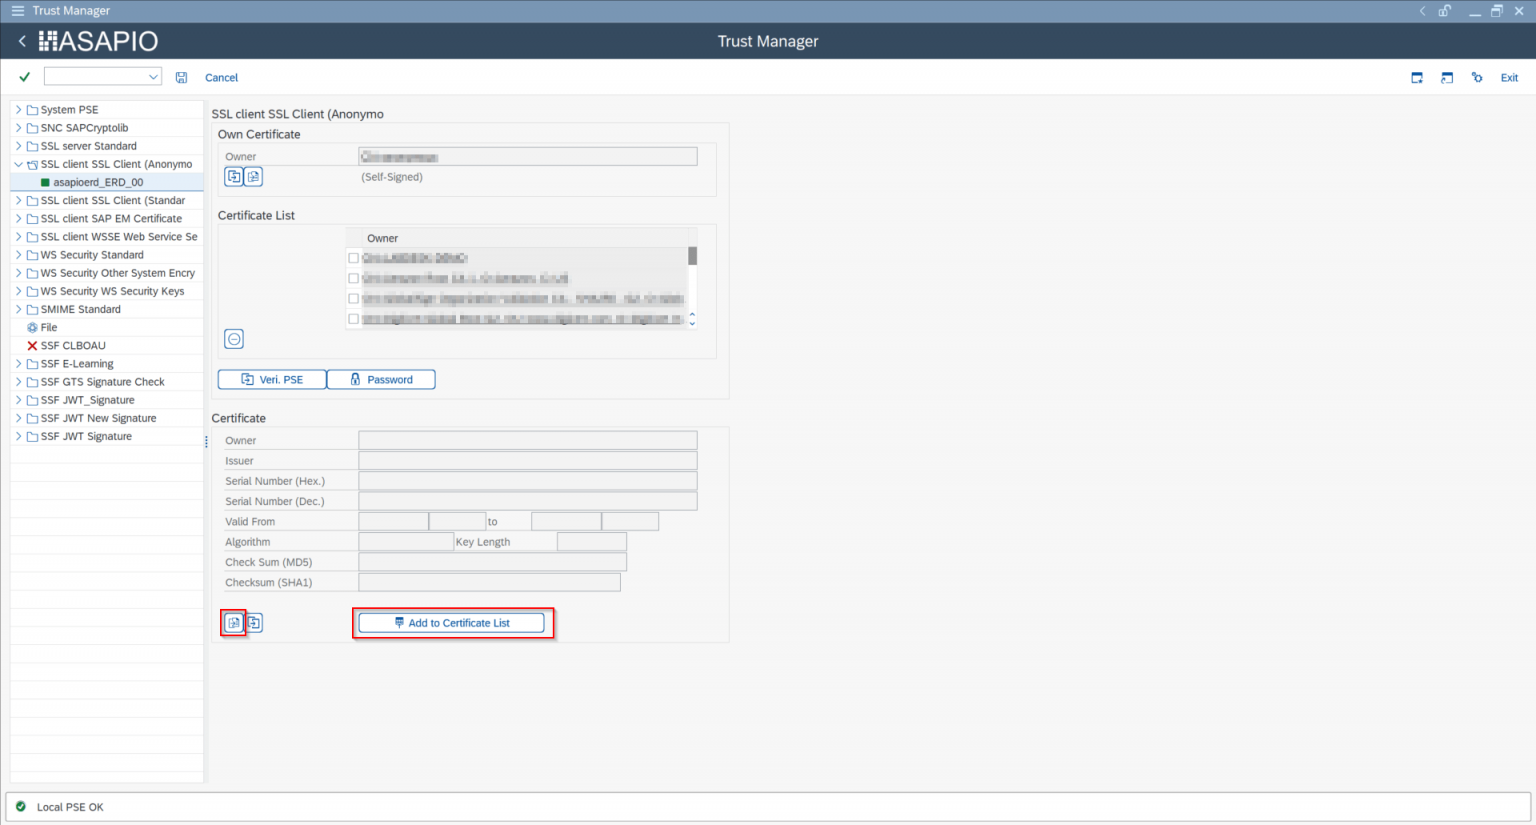The height and width of the screenshot is (825, 1536).
Task: Click the red X icon of SSF CLBOAU
Action: tap(32, 346)
